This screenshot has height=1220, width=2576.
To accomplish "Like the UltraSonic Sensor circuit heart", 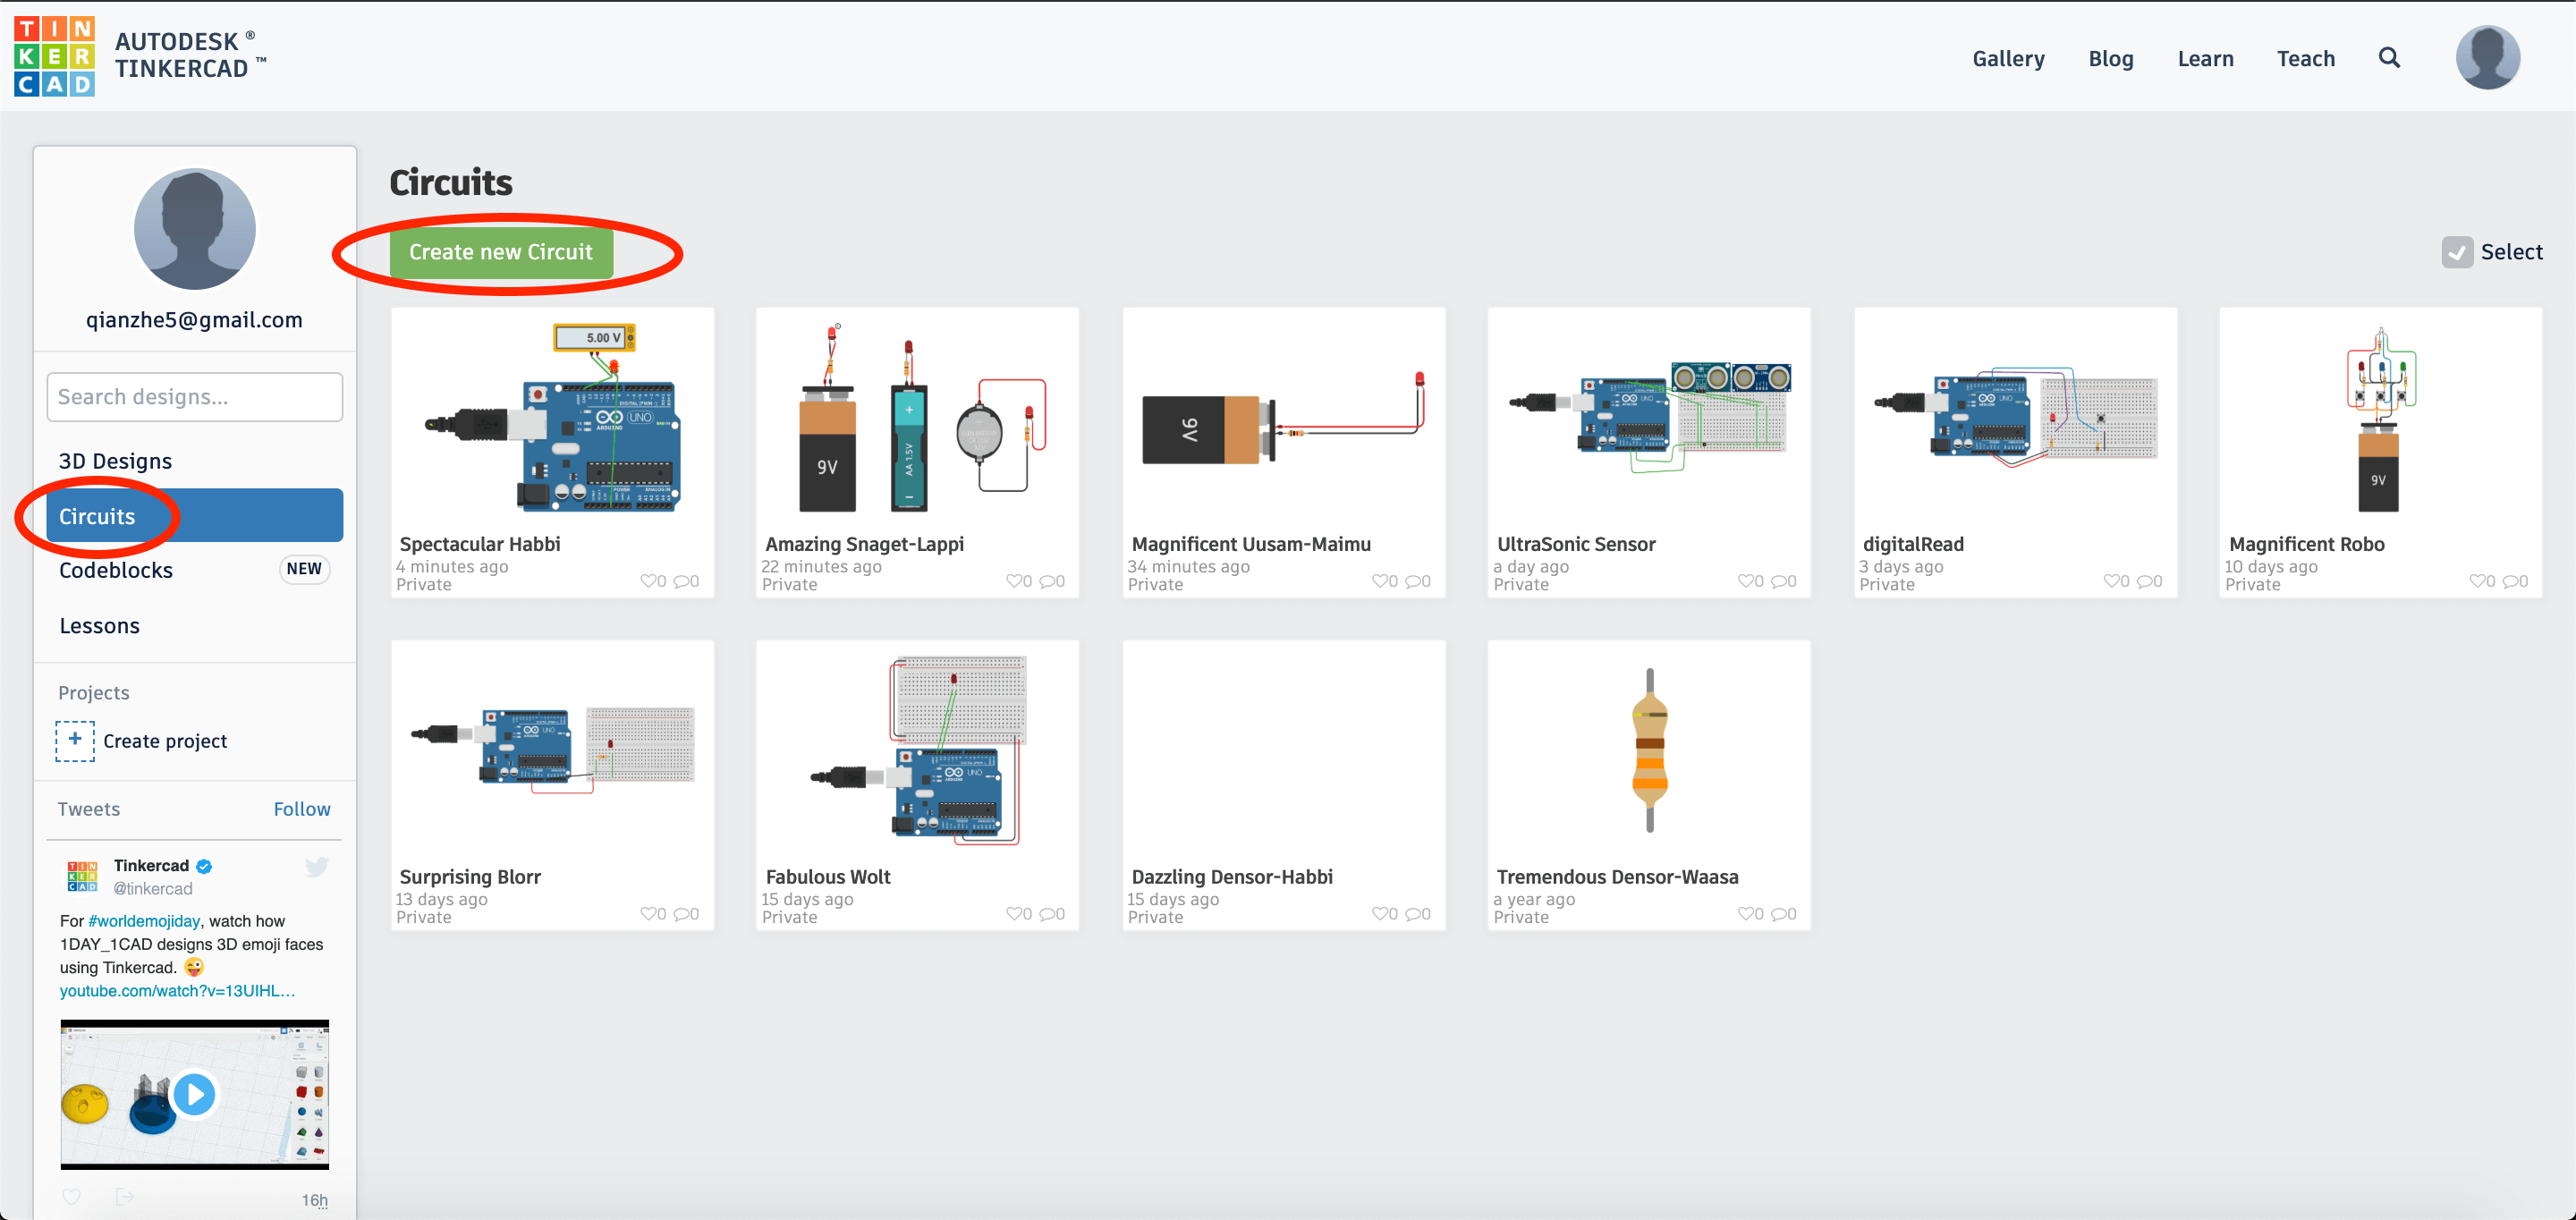I will pyautogui.click(x=1745, y=581).
